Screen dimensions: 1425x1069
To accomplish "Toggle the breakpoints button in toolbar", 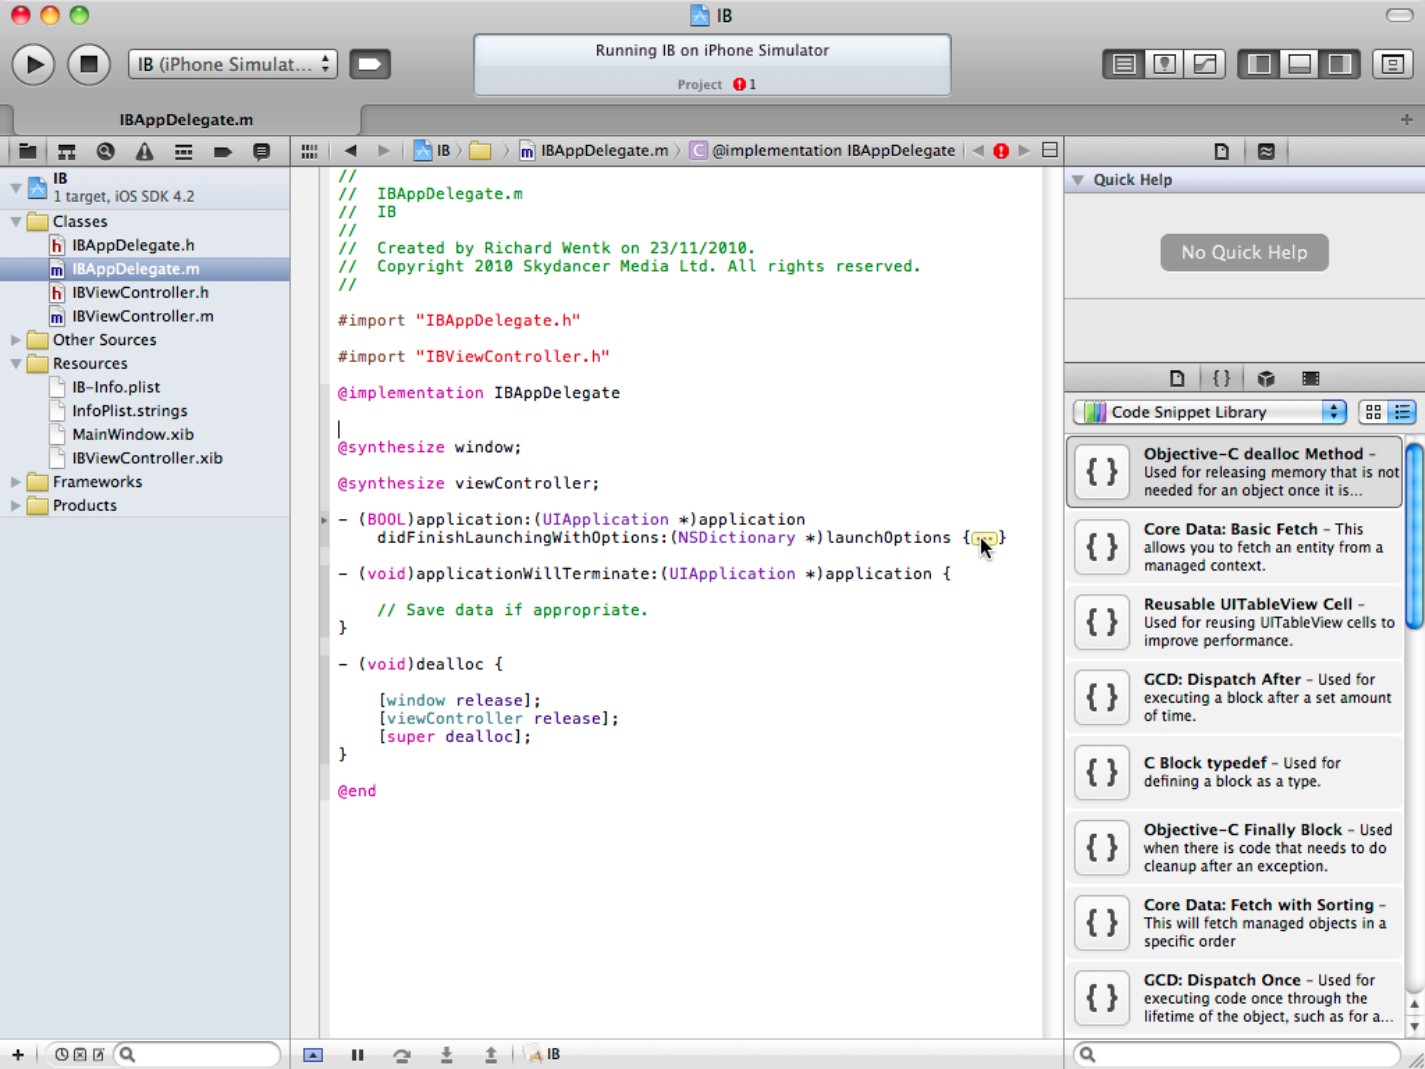I will (x=369, y=64).
